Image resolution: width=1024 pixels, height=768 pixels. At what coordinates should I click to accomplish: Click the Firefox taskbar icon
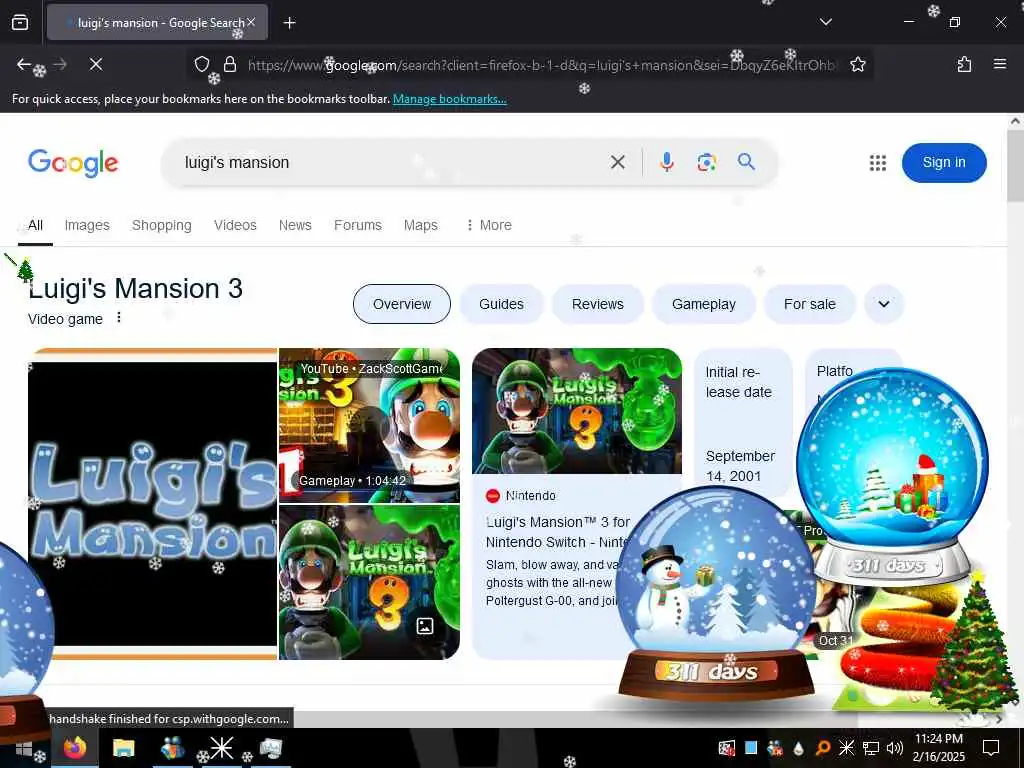[x=74, y=747]
